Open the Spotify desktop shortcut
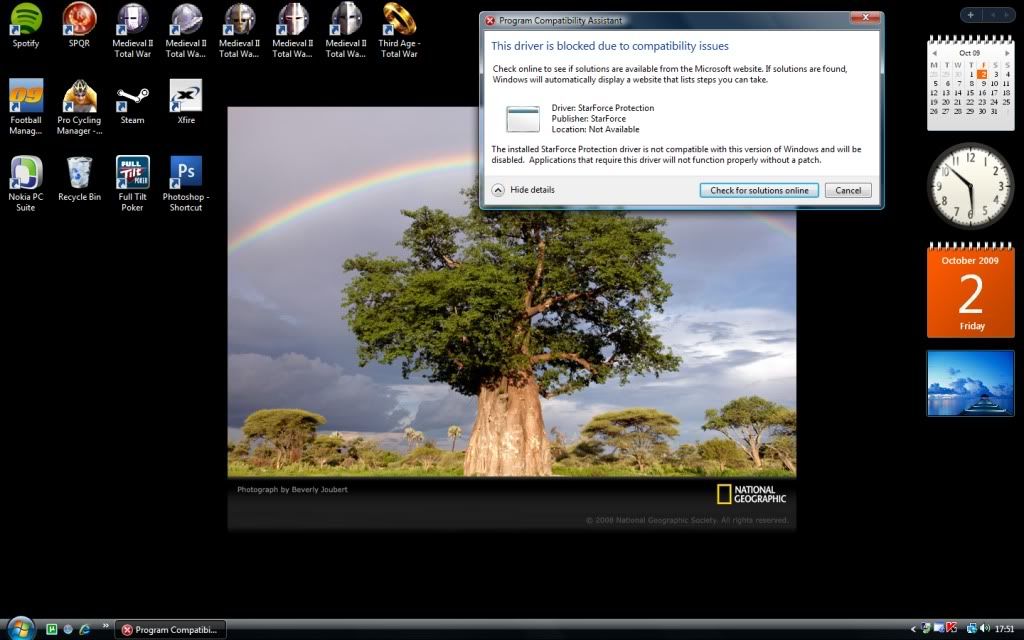Screen dimensions: 1024x640 [x=25, y=25]
